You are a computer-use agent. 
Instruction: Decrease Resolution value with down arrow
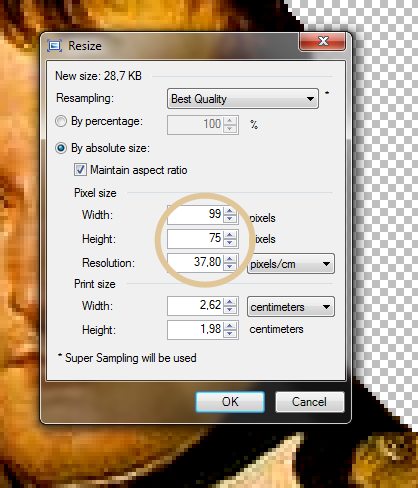coord(230,267)
